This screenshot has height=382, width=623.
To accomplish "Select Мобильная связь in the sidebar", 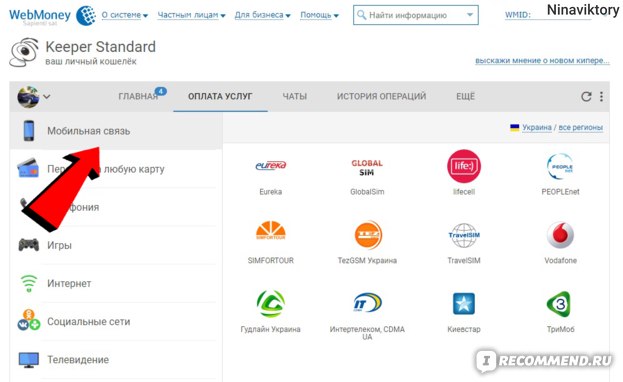I will (x=116, y=131).
